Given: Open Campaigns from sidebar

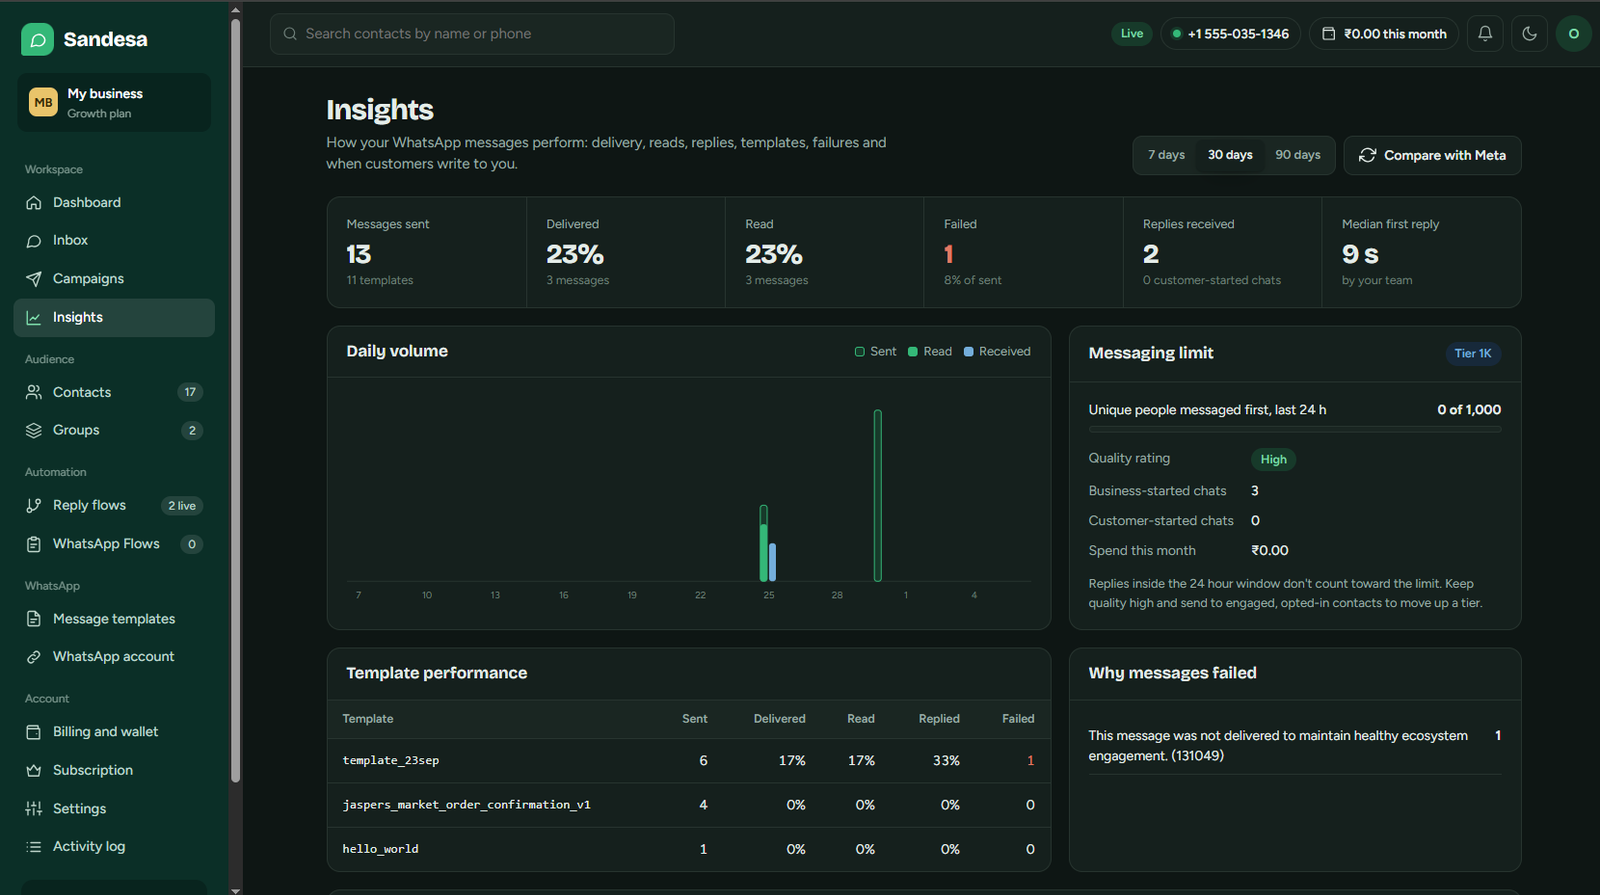Looking at the screenshot, I should tap(114, 279).
